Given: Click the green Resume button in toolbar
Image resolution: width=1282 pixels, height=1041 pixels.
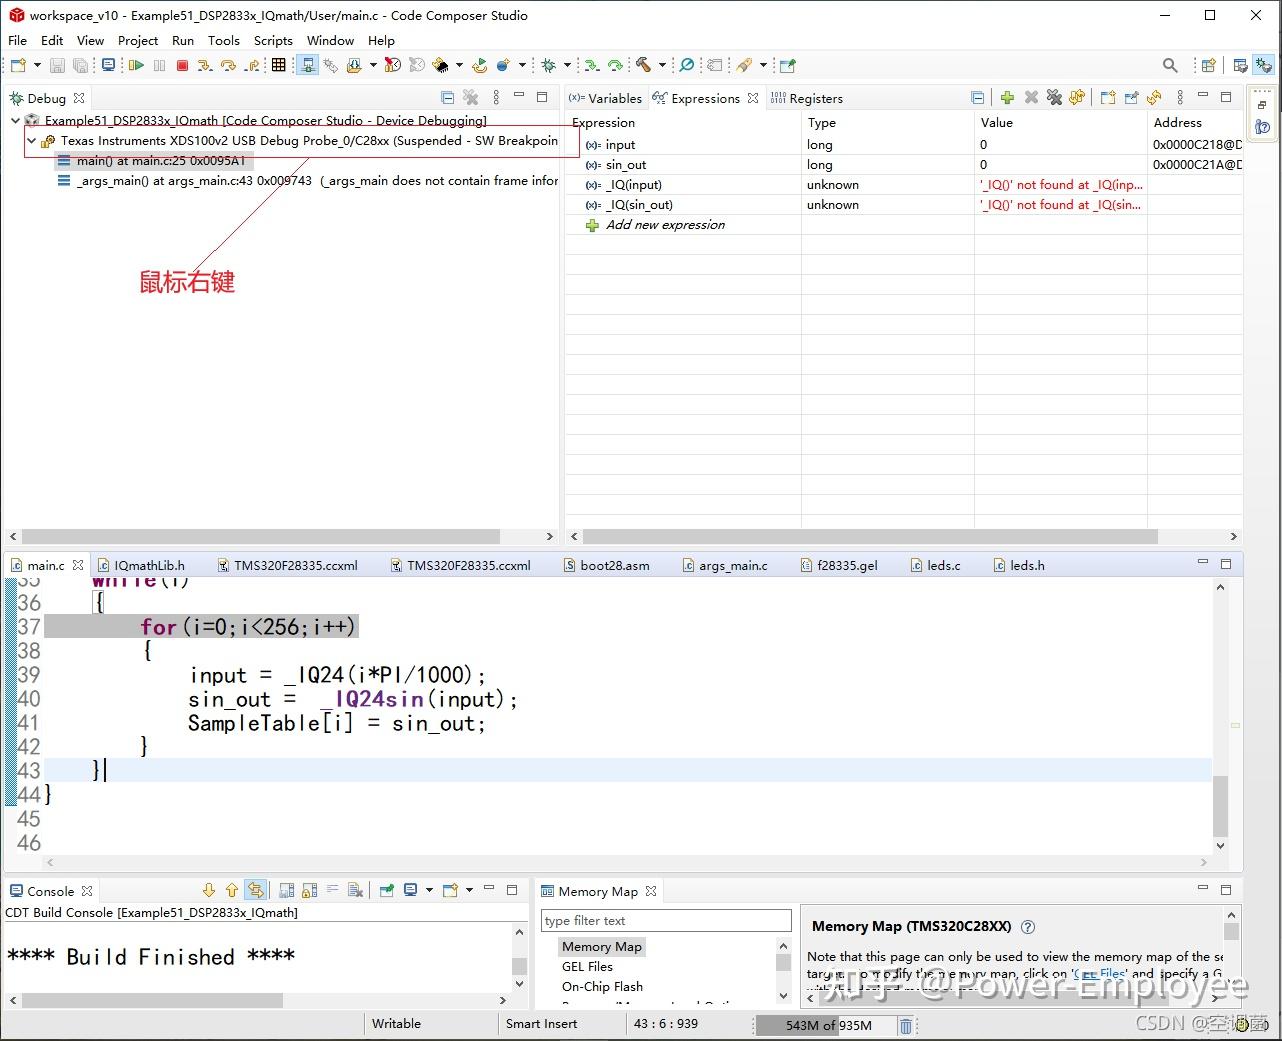Looking at the screenshot, I should click(x=136, y=65).
